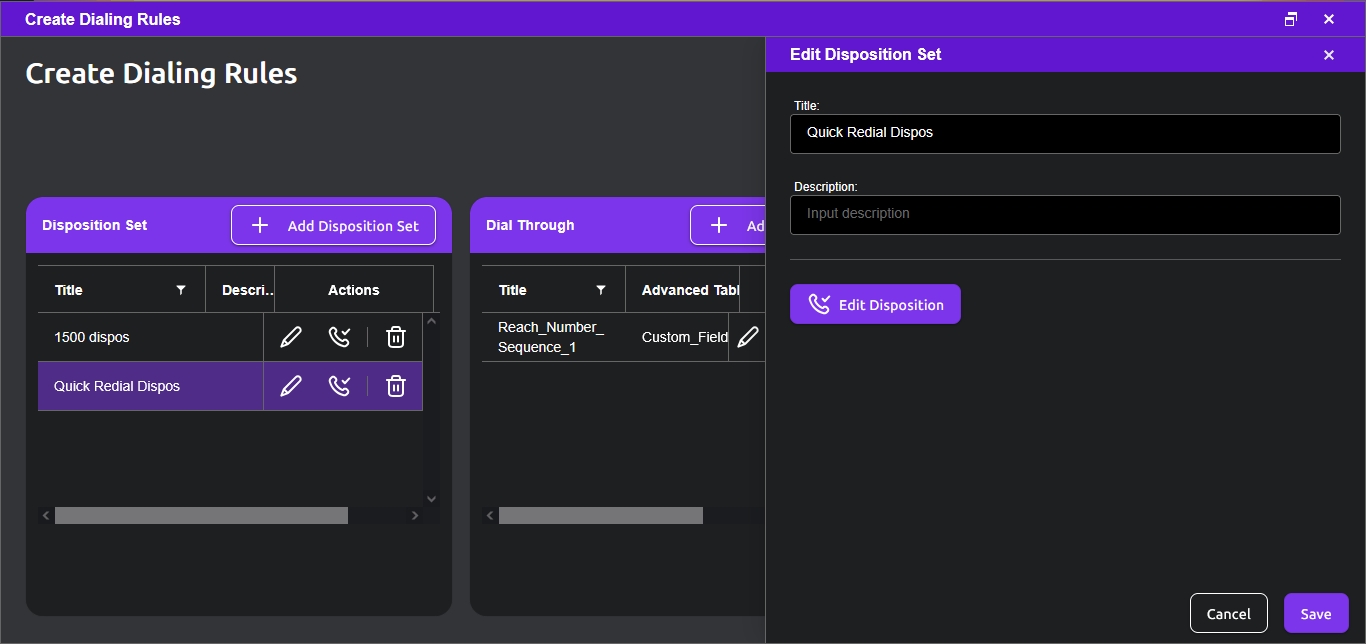
Task: Click scroll-right arrow of Disposition Set table
Action: [x=415, y=515]
